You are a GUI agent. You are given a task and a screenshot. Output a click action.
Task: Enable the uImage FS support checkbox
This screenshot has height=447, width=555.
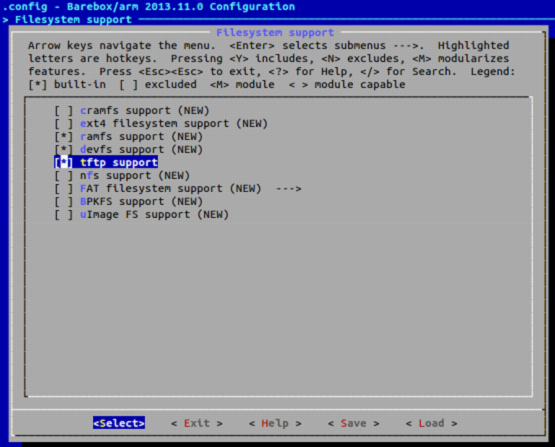64,215
